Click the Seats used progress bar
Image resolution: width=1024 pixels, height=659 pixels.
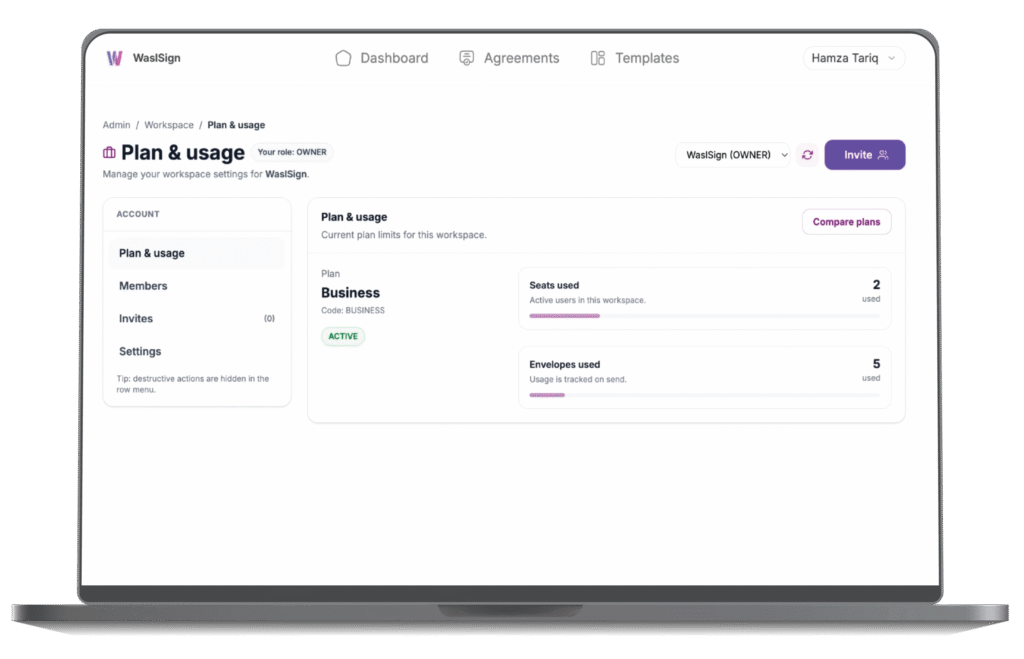click(x=704, y=316)
